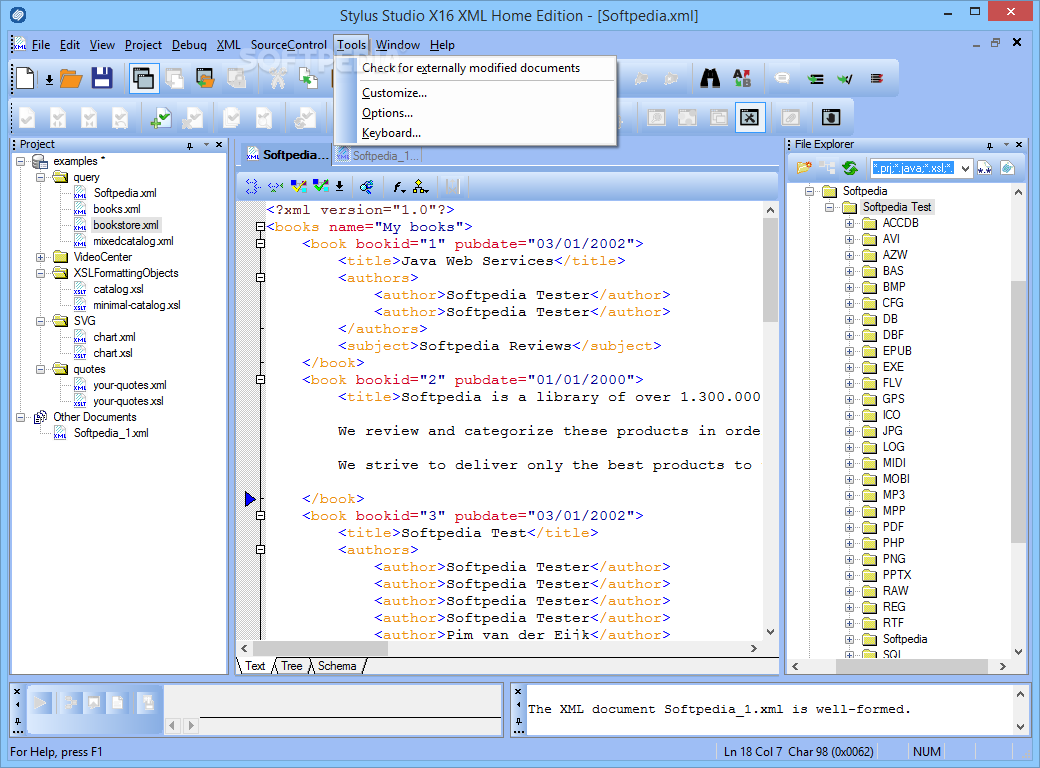The image size is (1040, 768).
Task: Click the rightmost page icon in File Explorer toolbar
Action: (1008, 168)
